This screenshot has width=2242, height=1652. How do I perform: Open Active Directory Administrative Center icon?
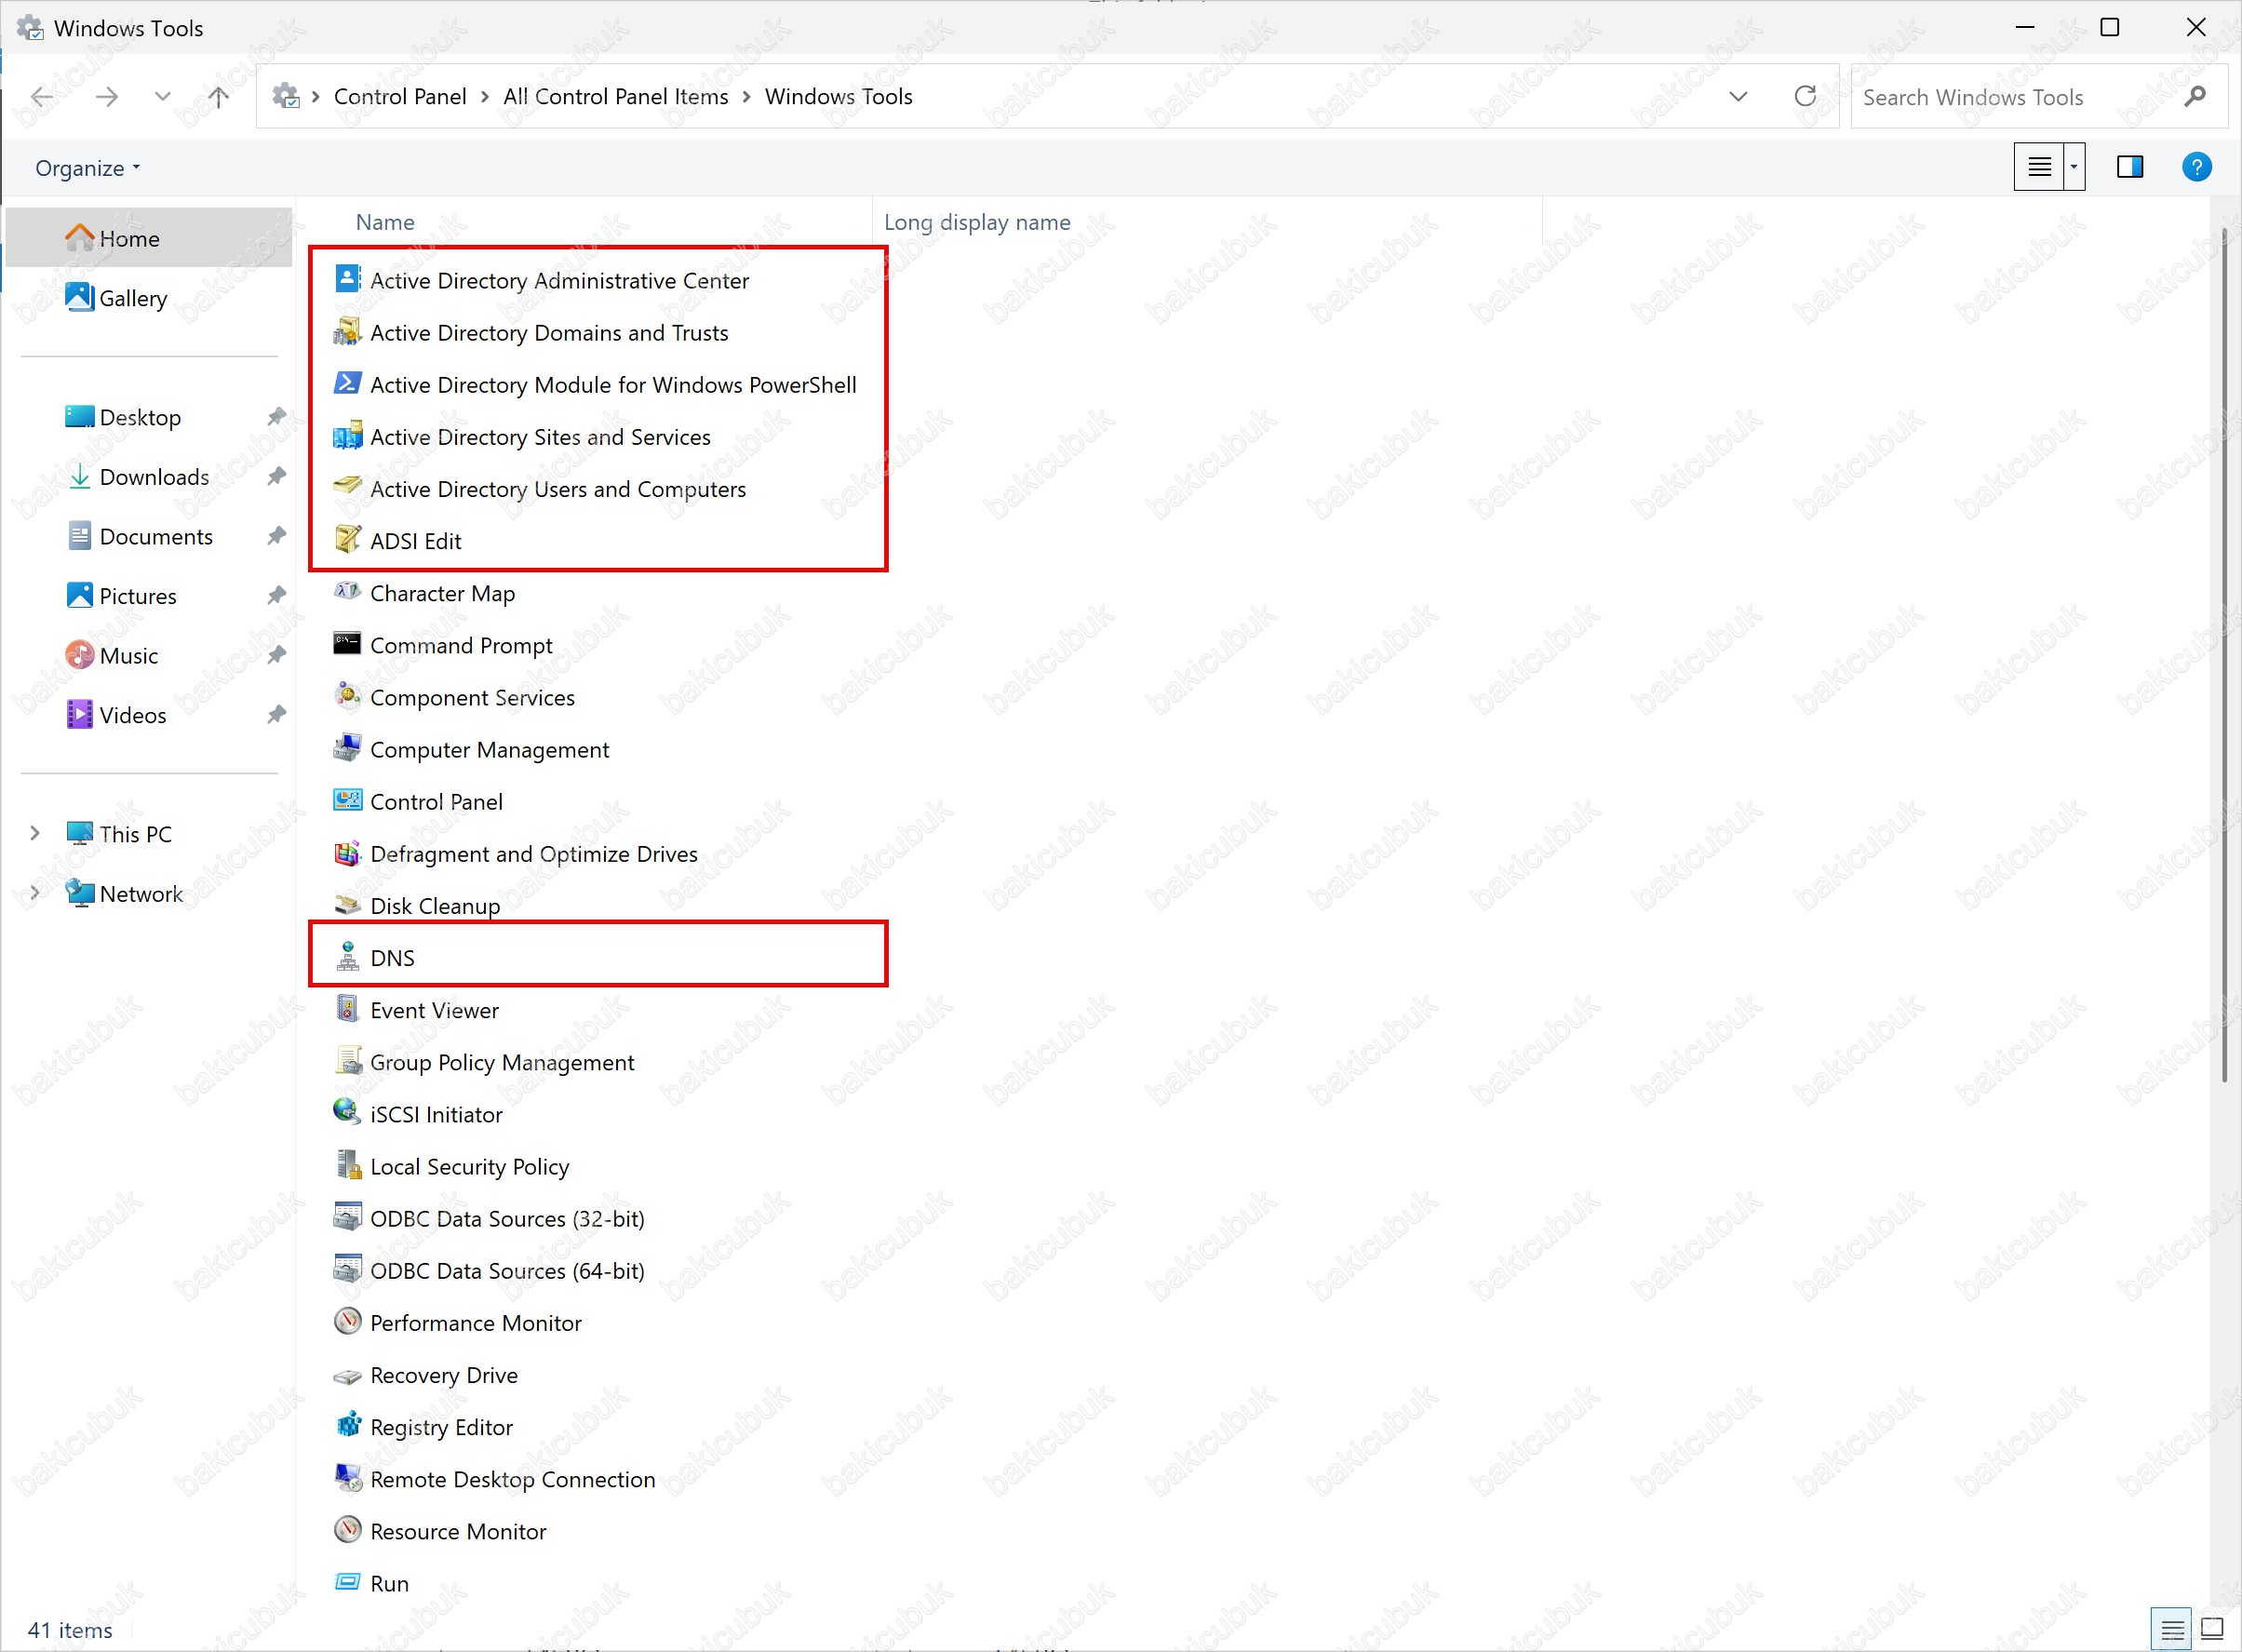pos(347,279)
